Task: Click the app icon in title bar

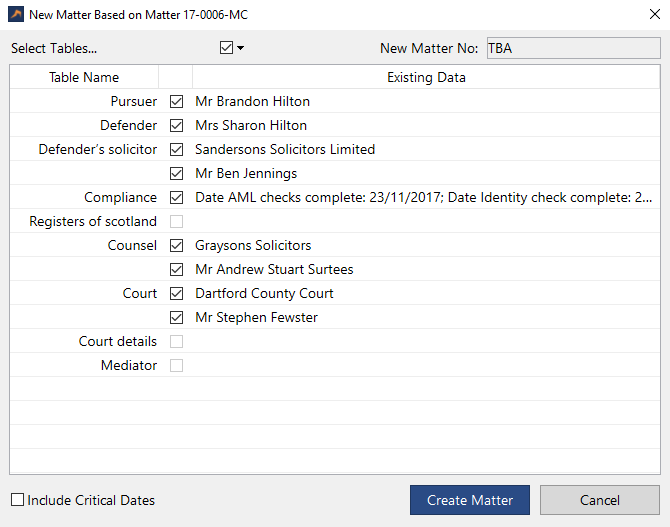Action: [15, 15]
